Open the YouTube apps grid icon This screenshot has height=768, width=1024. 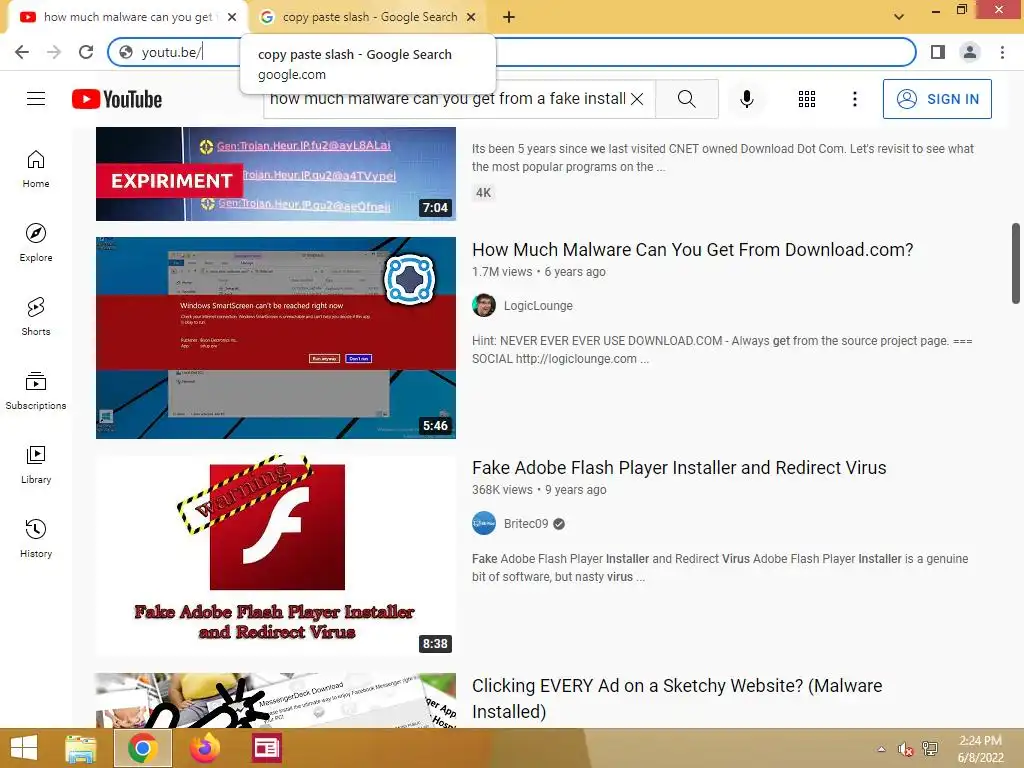coord(807,99)
